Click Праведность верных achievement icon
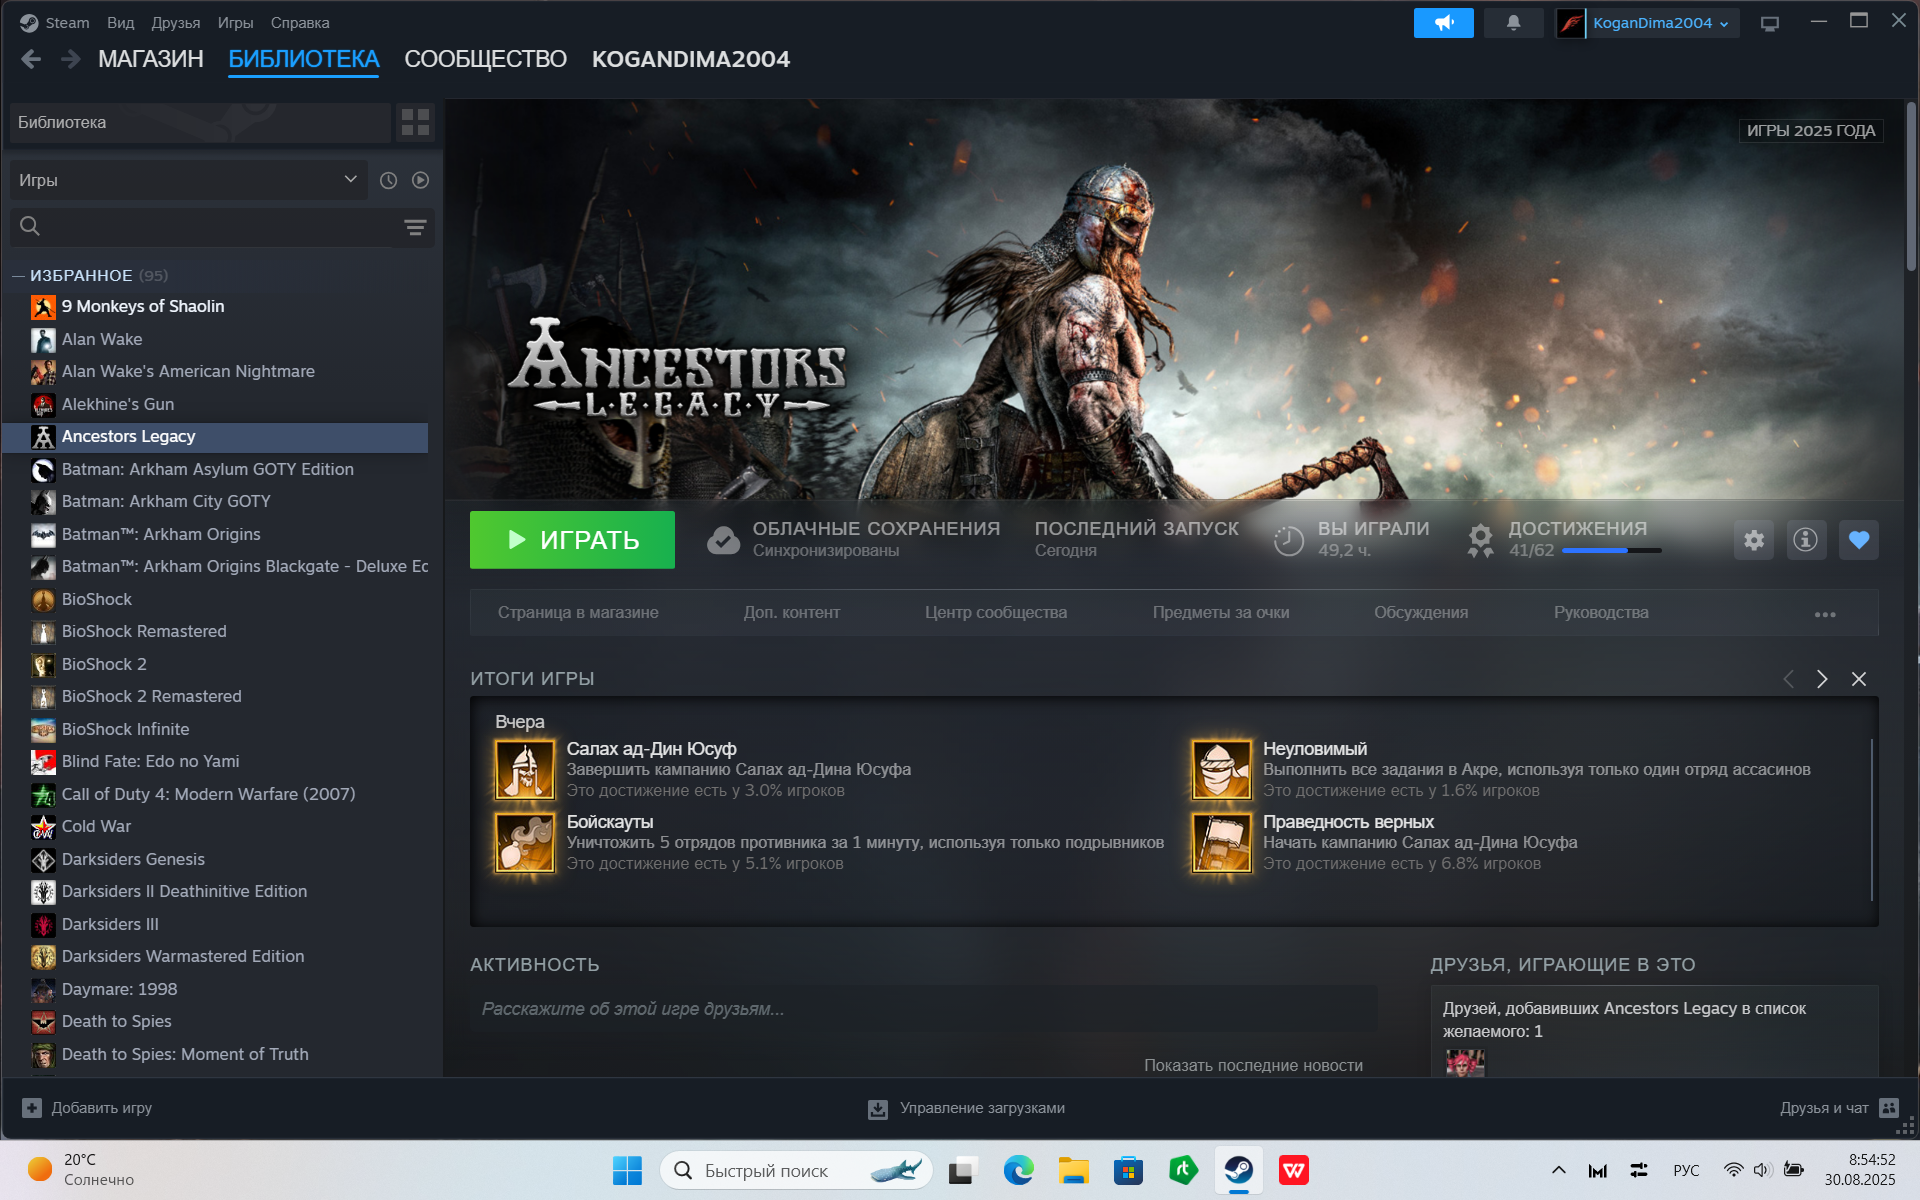Image resolution: width=1920 pixels, height=1200 pixels. (x=1221, y=842)
